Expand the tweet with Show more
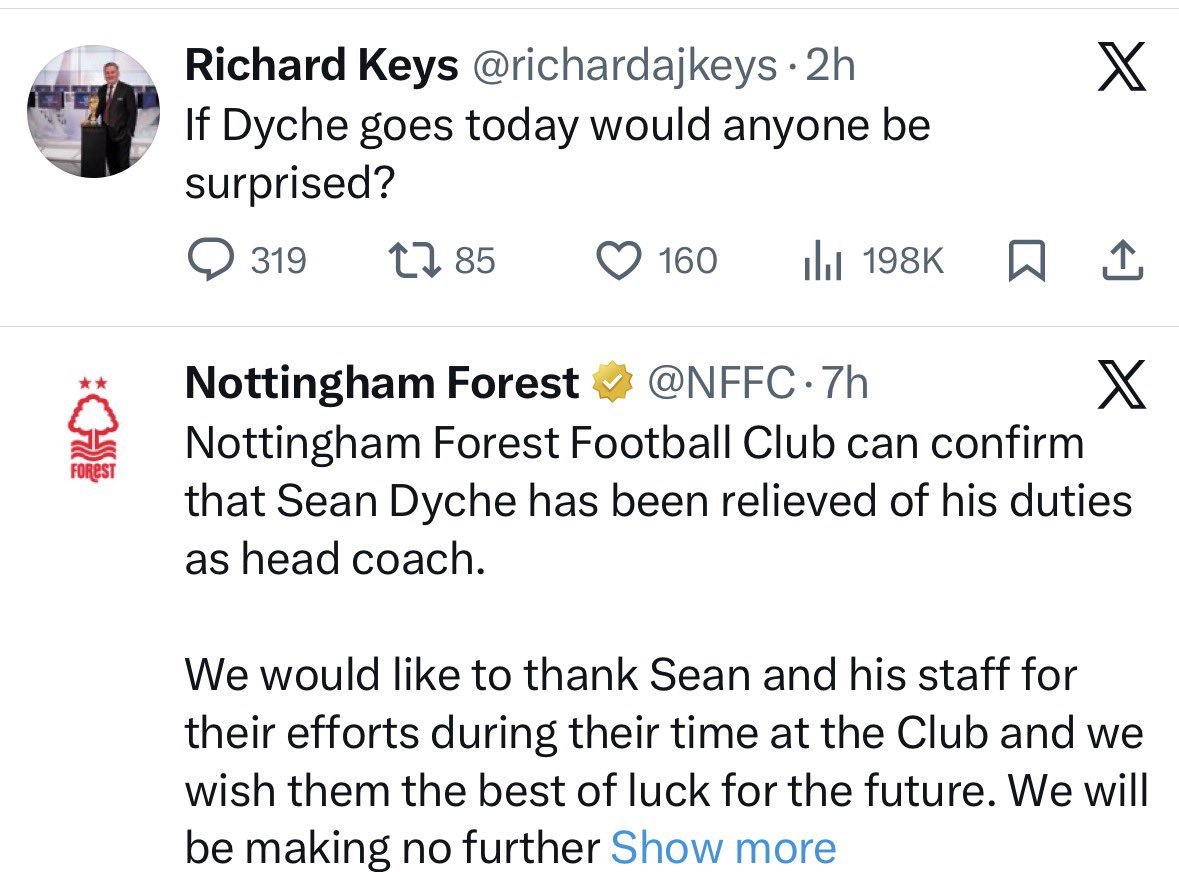The image size is (1179, 872). click(x=722, y=848)
